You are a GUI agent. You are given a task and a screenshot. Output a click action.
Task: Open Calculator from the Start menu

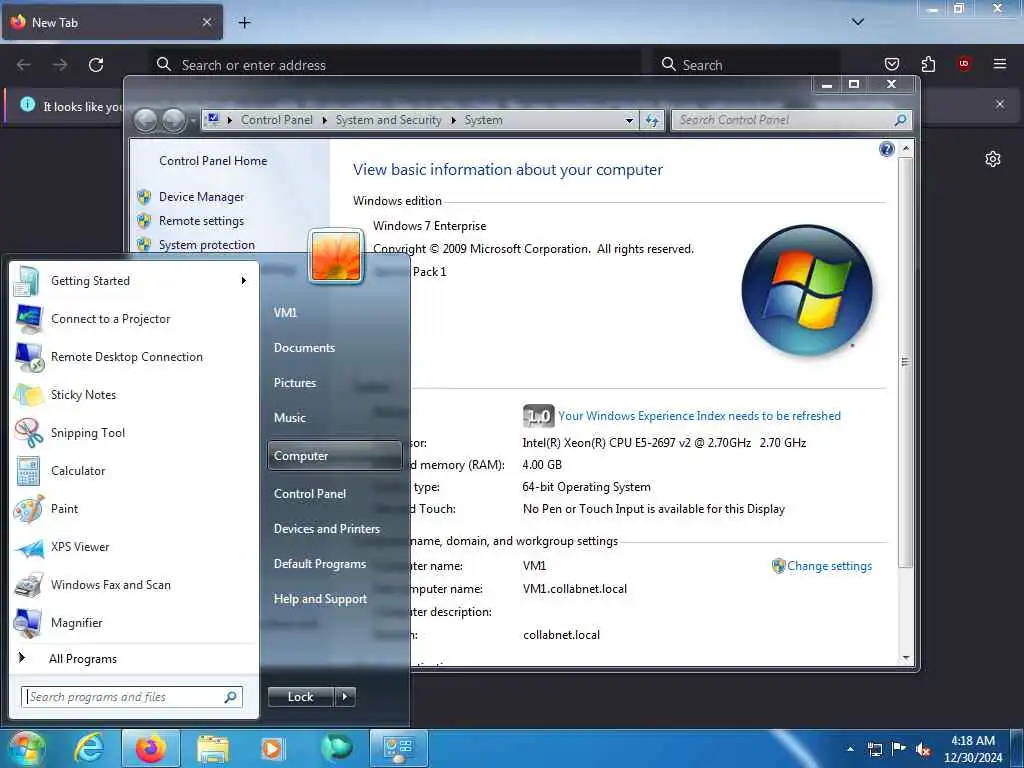tap(134, 471)
